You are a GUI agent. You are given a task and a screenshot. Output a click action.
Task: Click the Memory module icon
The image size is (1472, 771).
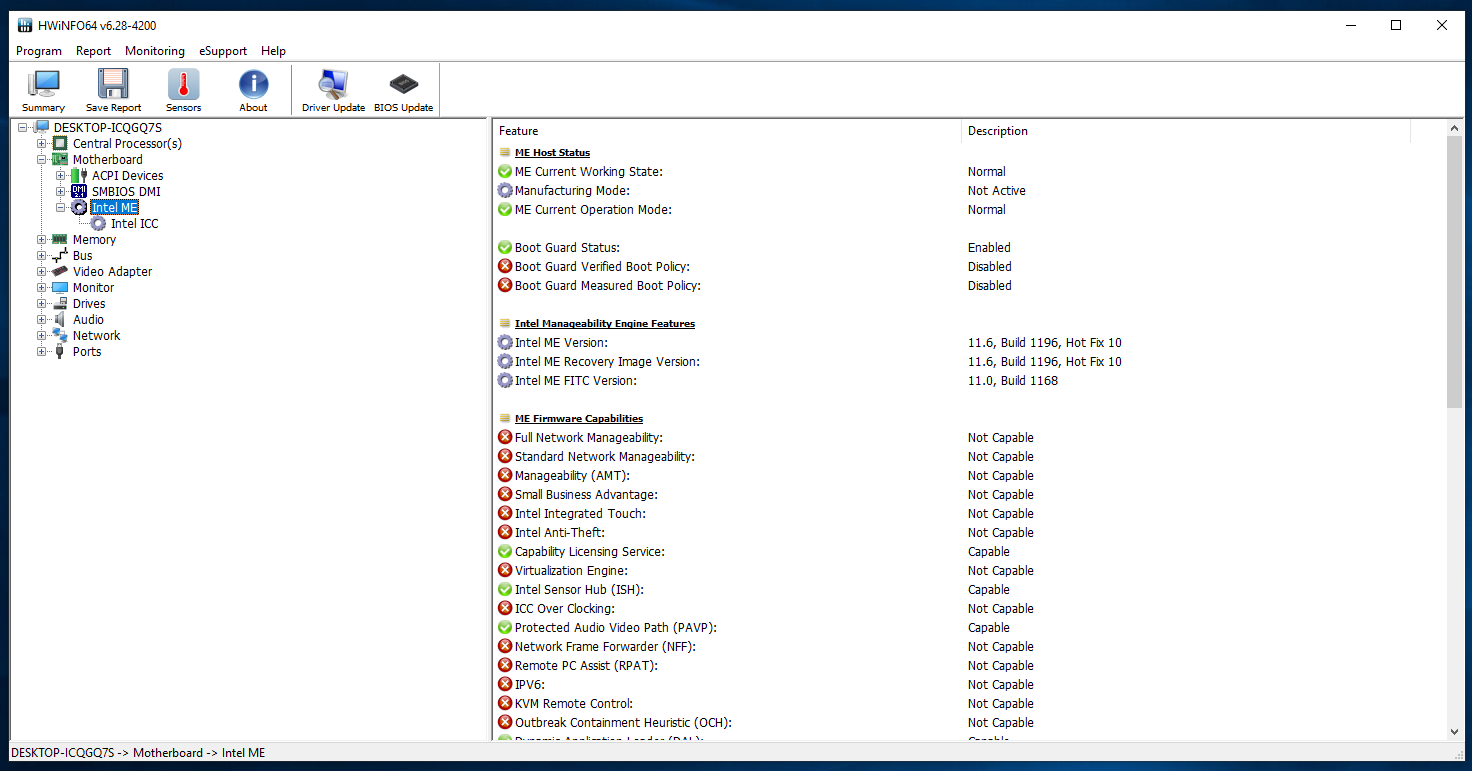point(60,240)
